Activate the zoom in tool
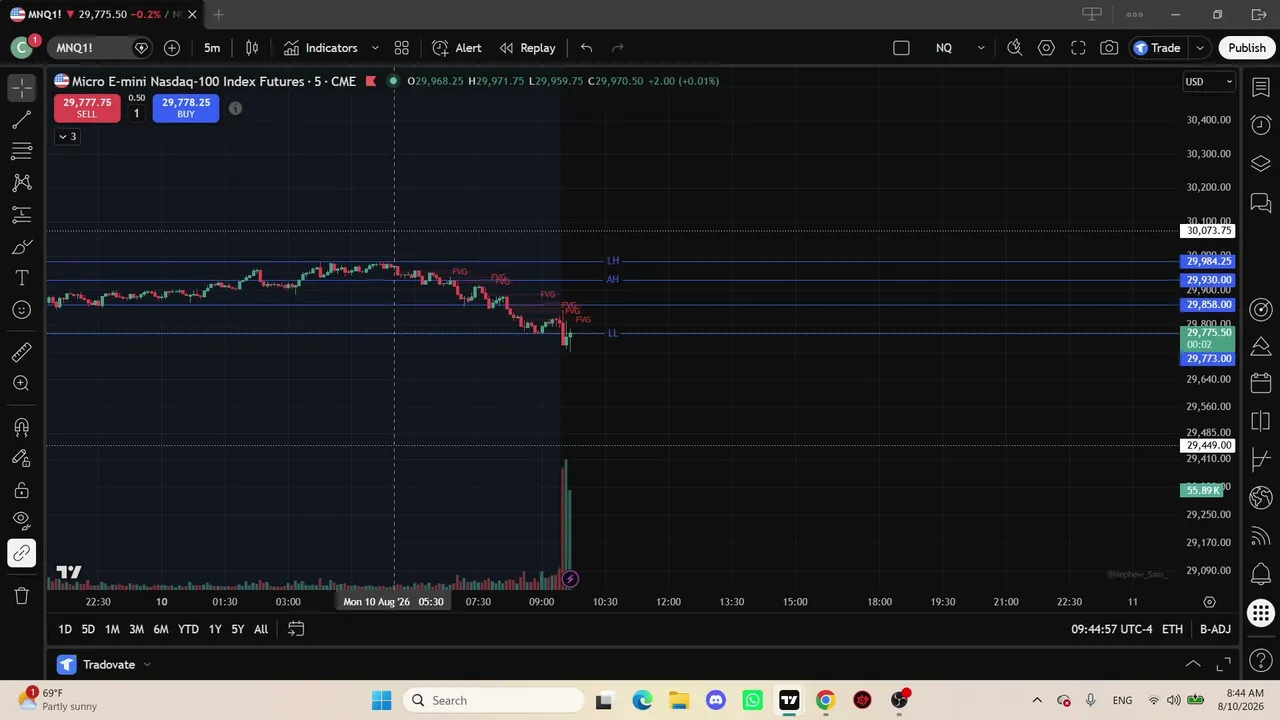Image resolution: width=1280 pixels, height=720 pixels. (x=22, y=384)
